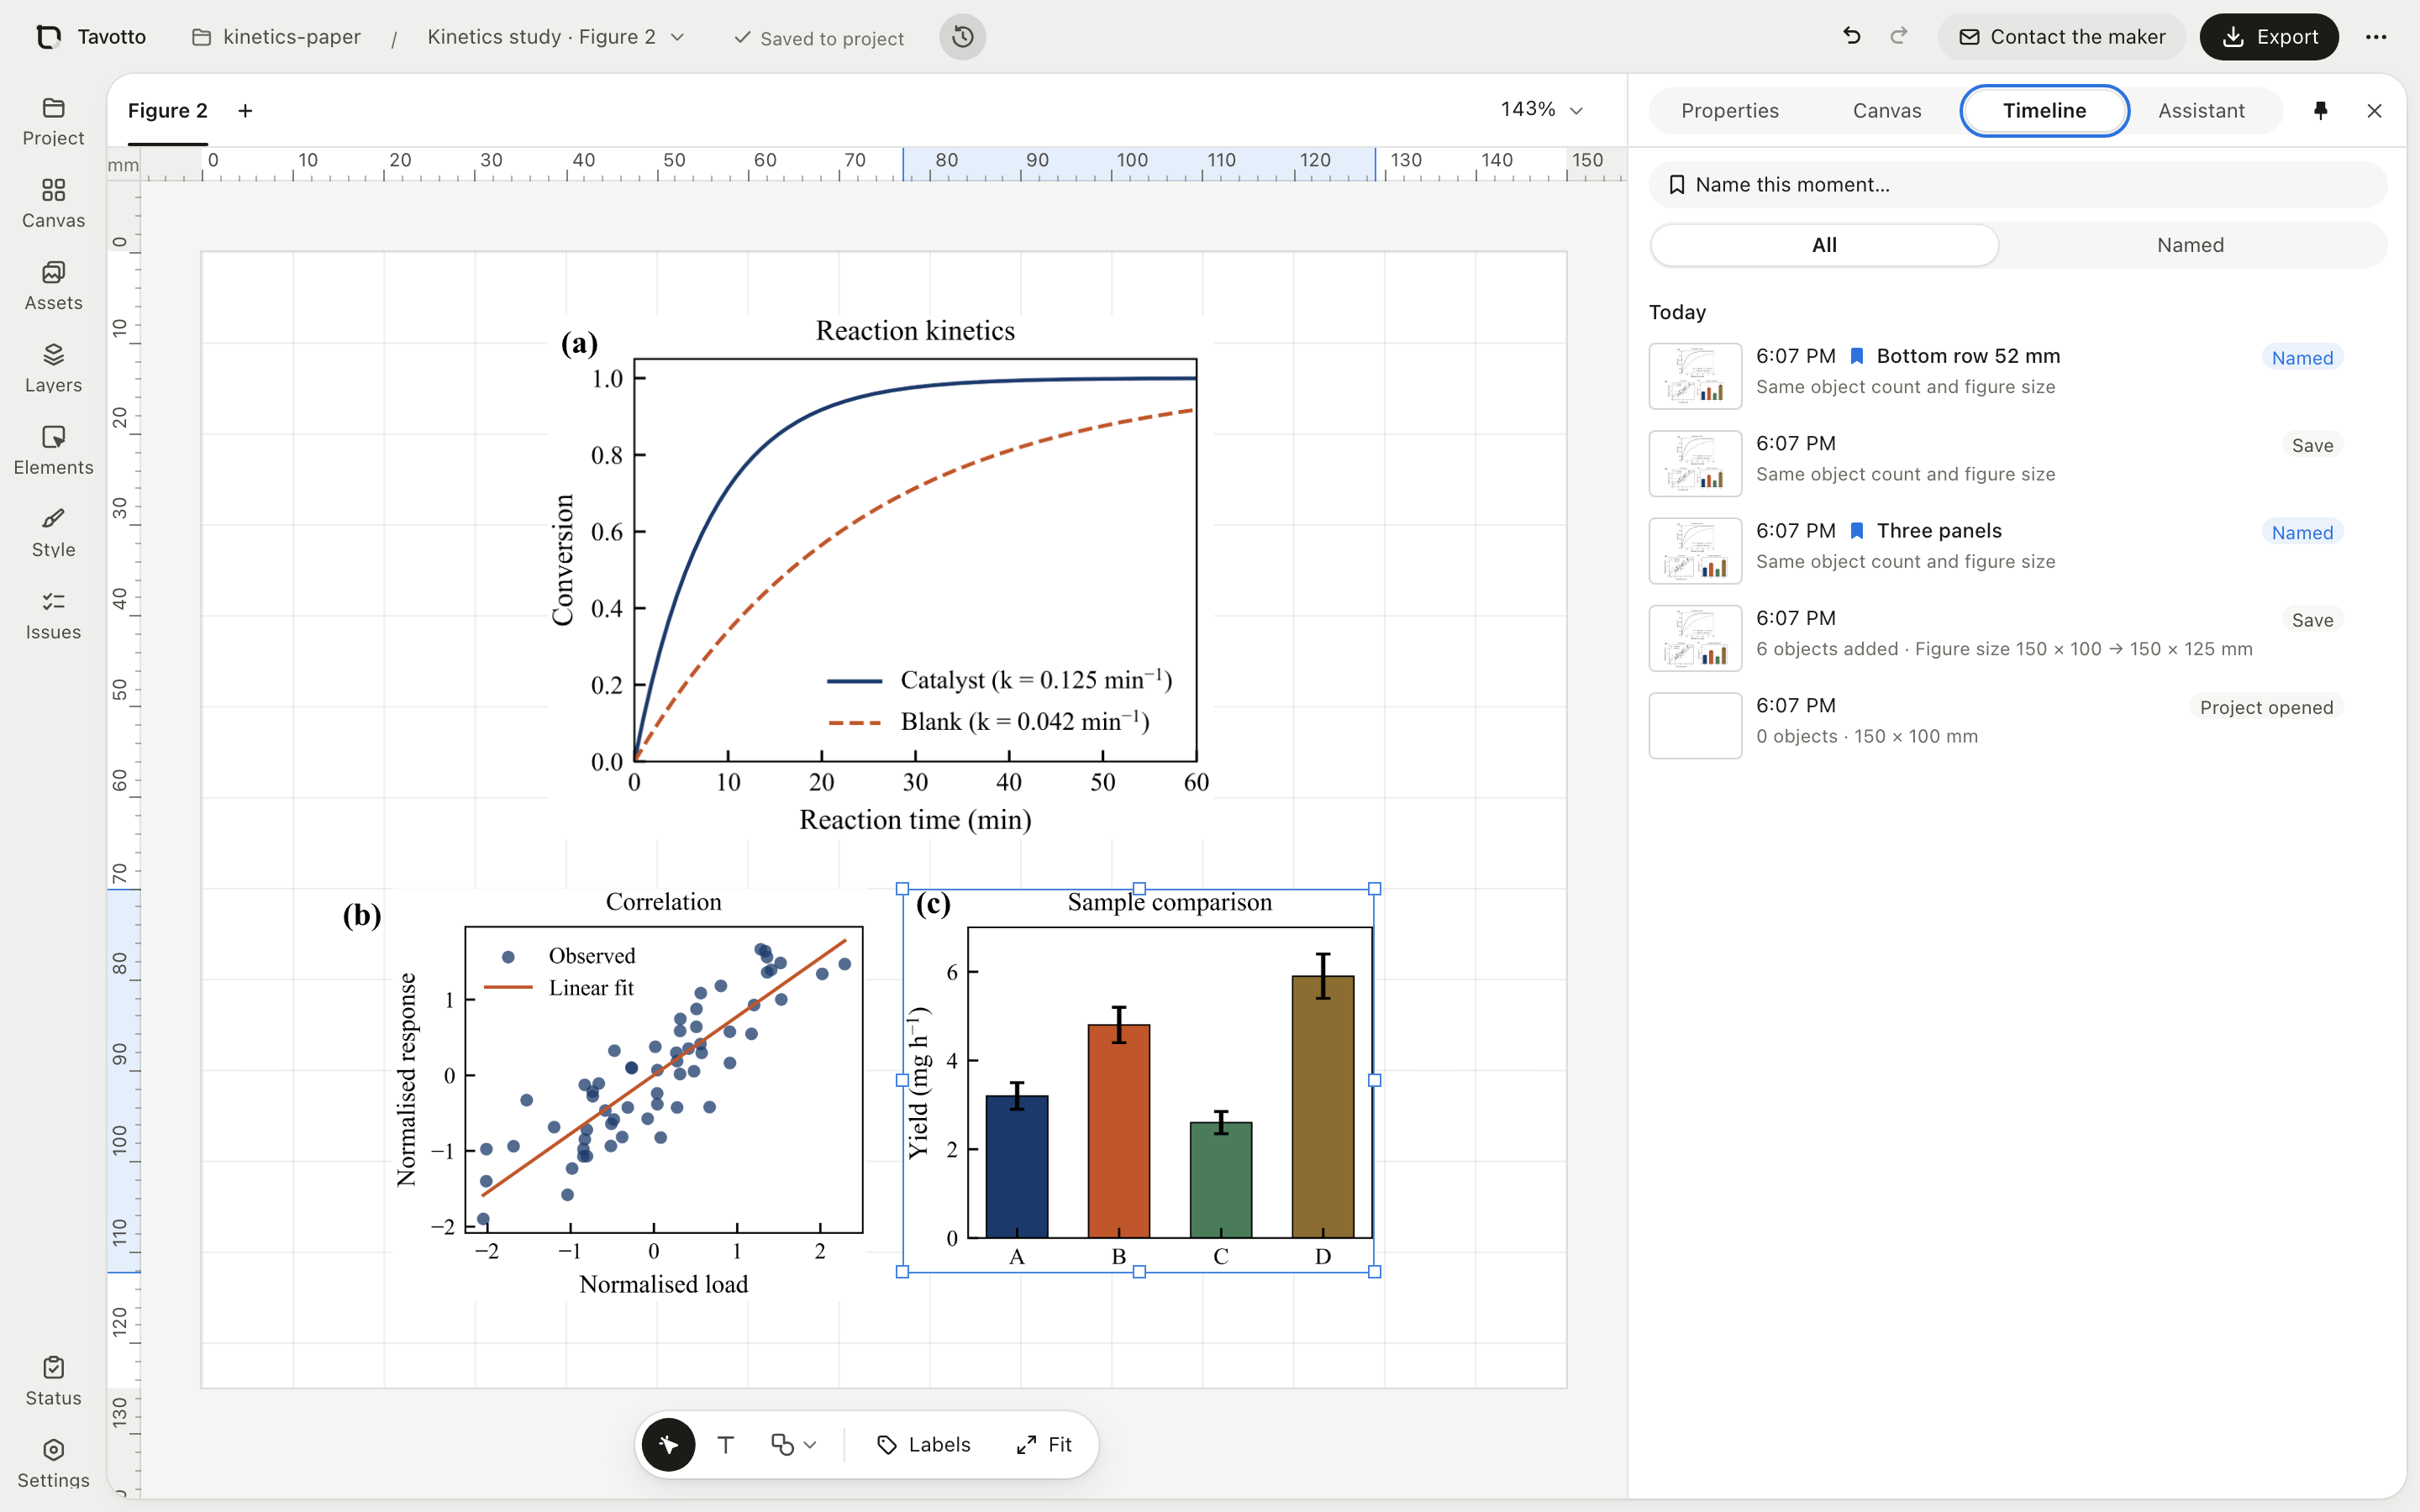Screen dimensions: 2420x1512
Task: Click the Export button
Action: coord(2269,37)
